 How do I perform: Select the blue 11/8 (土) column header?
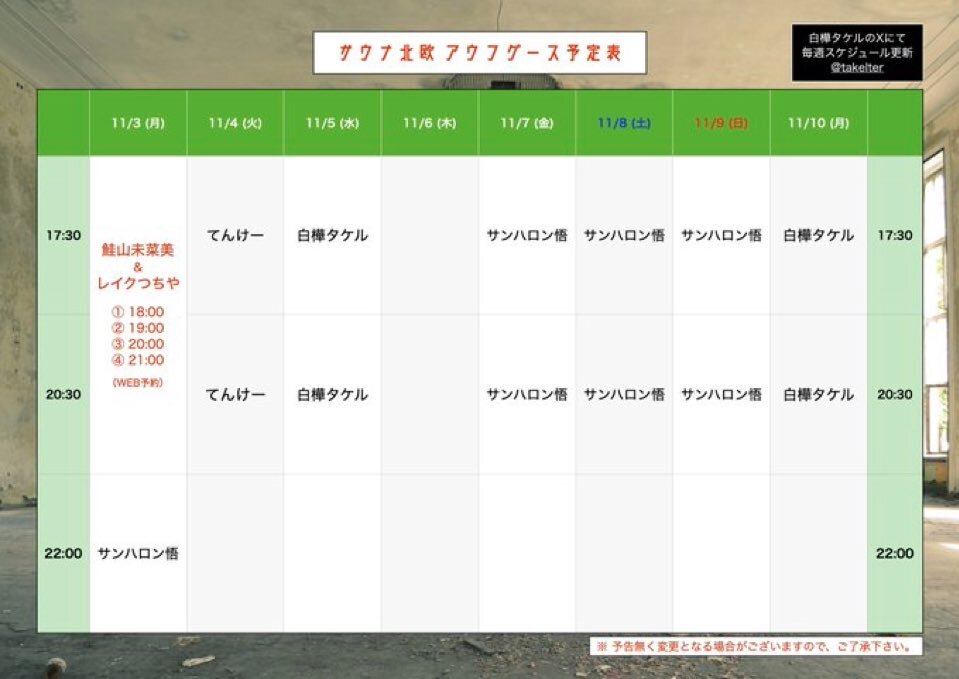click(624, 123)
